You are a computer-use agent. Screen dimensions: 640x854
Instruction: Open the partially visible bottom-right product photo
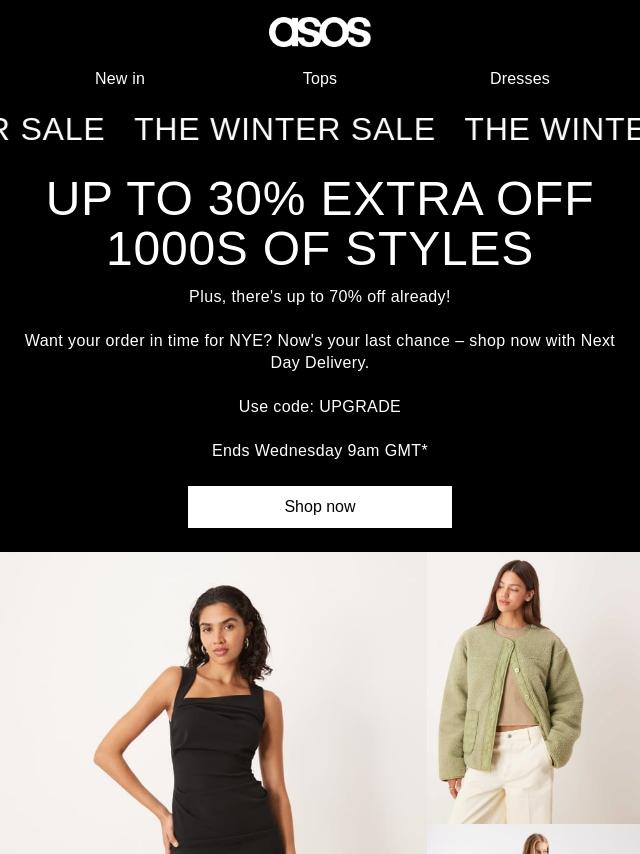[x=533, y=839]
